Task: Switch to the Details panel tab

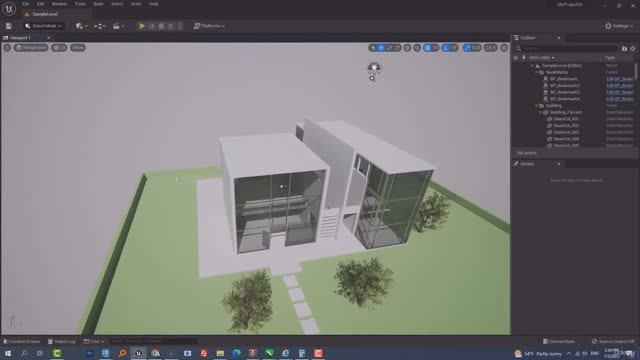Action: pyautogui.click(x=527, y=164)
